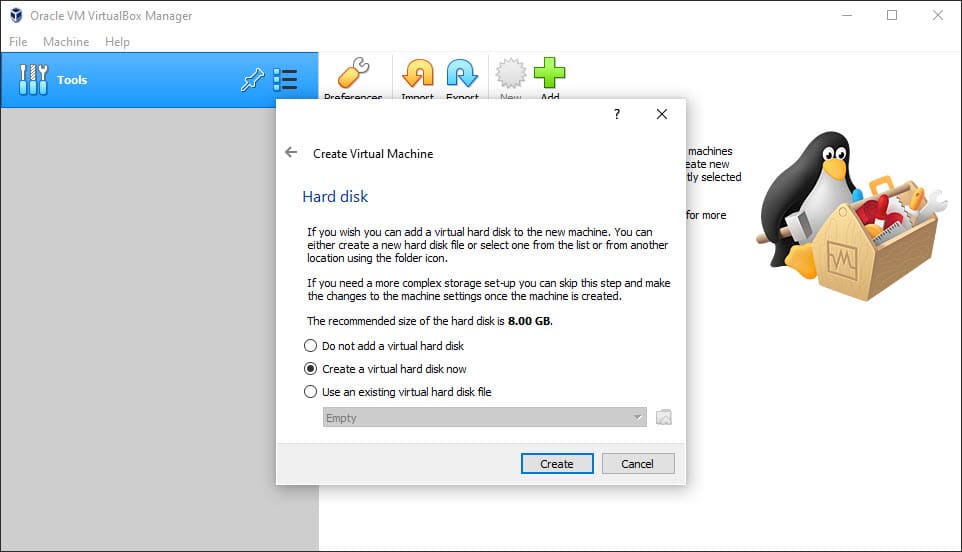Click the Tools pin icon
Viewport: 962px width, 552px height.
252,80
